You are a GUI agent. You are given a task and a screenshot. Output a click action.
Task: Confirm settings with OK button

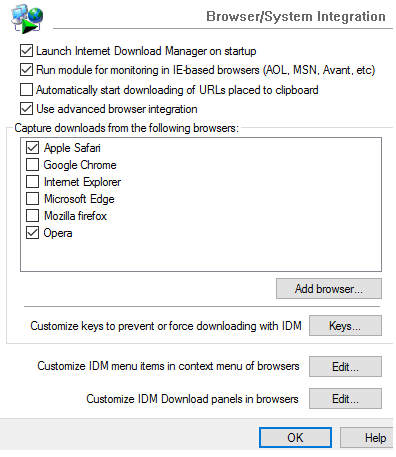pyautogui.click(x=295, y=438)
